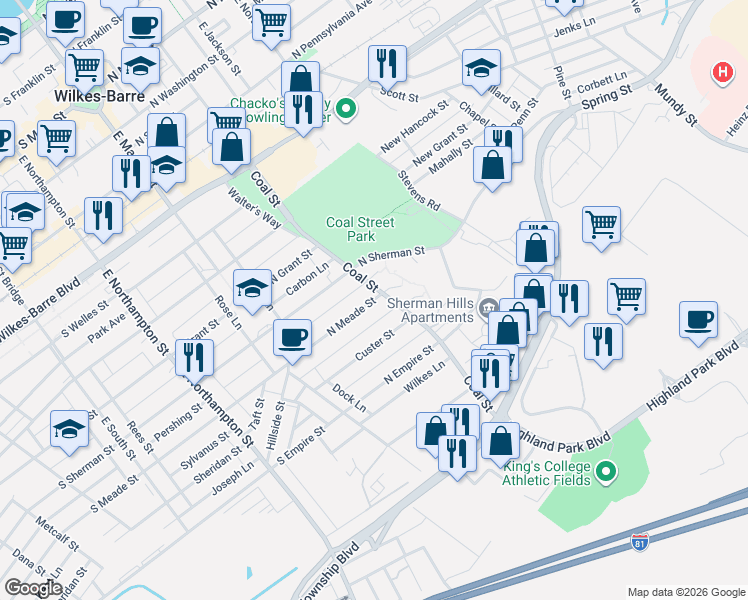The width and height of the screenshot is (748, 600).
Task: Open the coffee cup marker near N Franklin St
Action: [x=65, y=21]
